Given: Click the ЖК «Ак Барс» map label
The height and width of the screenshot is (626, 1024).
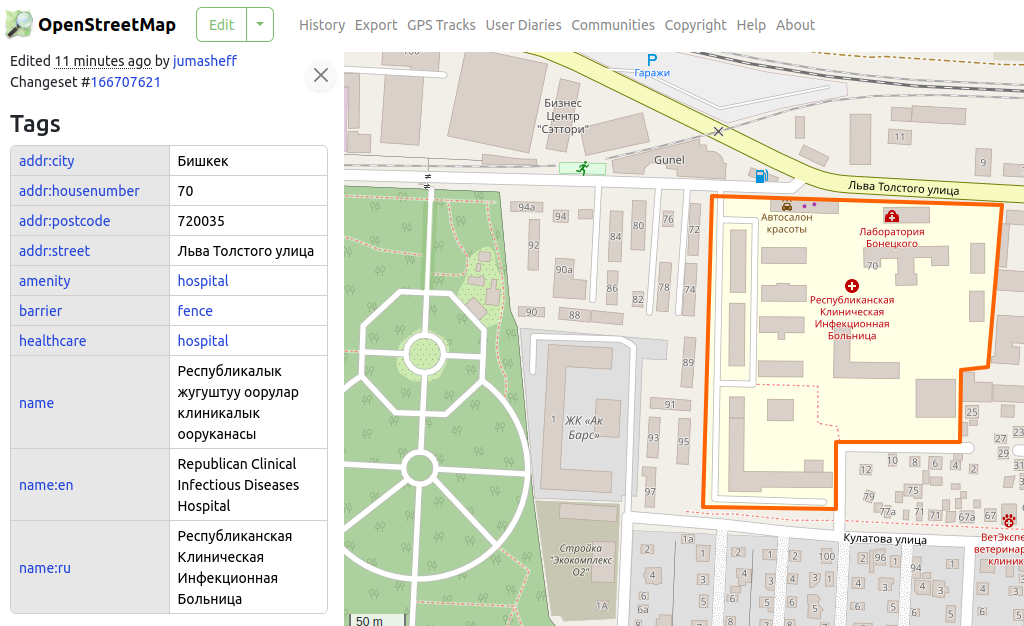Looking at the screenshot, I should click(584, 428).
